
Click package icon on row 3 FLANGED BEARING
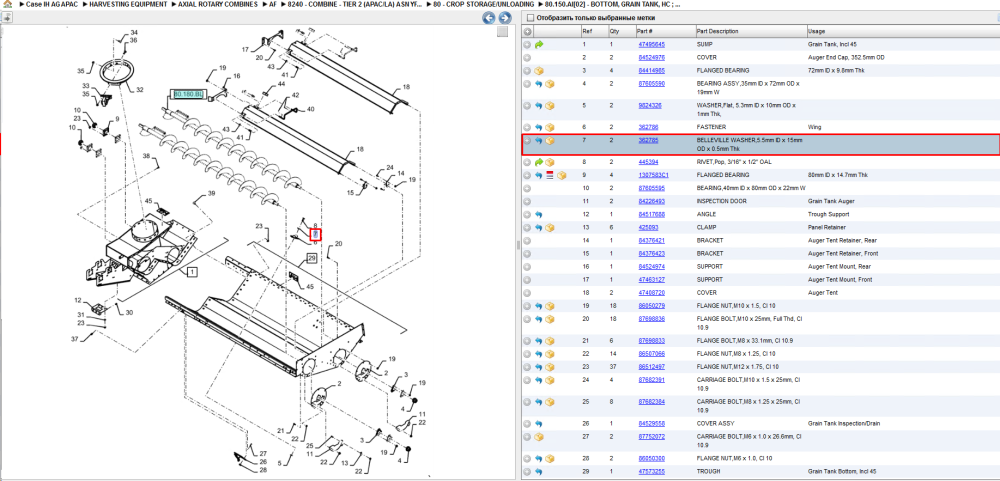[x=539, y=71]
